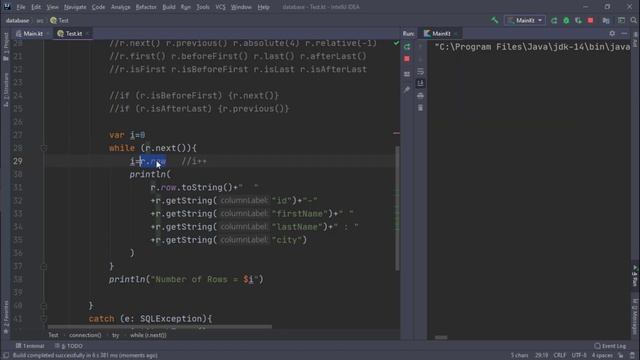Open the Tools menu
640x360 pixels.
[x=203, y=7]
